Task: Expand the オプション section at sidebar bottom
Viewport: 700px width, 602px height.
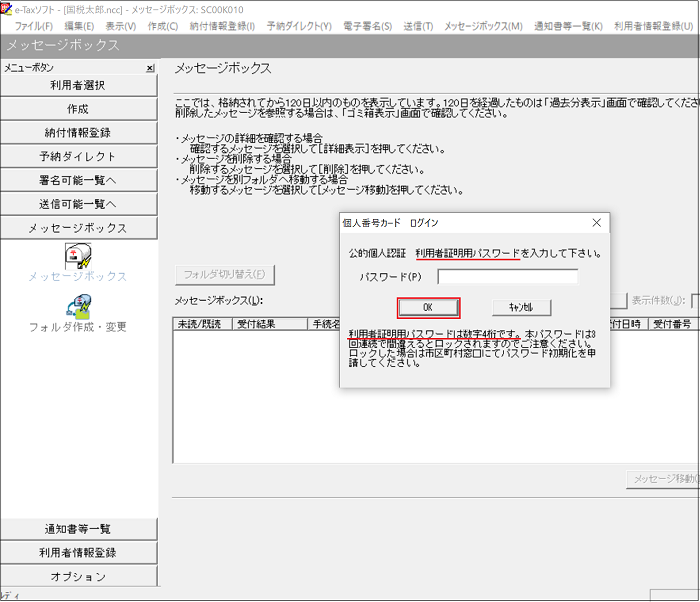Action: click(x=78, y=577)
